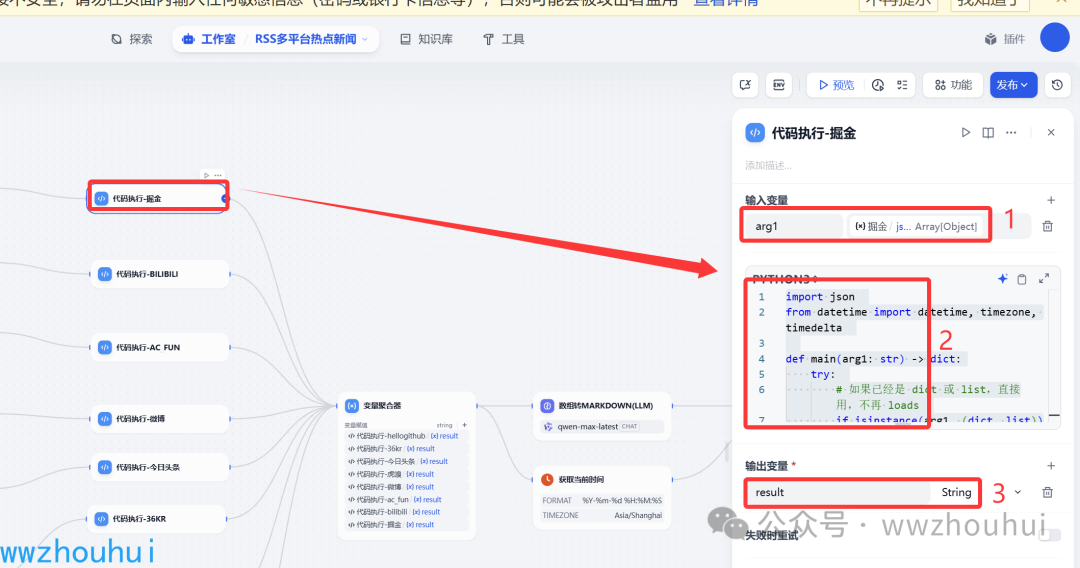Open version history icon beside 发布
Image resolution: width=1080 pixels, height=568 pixels.
click(1057, 85)
